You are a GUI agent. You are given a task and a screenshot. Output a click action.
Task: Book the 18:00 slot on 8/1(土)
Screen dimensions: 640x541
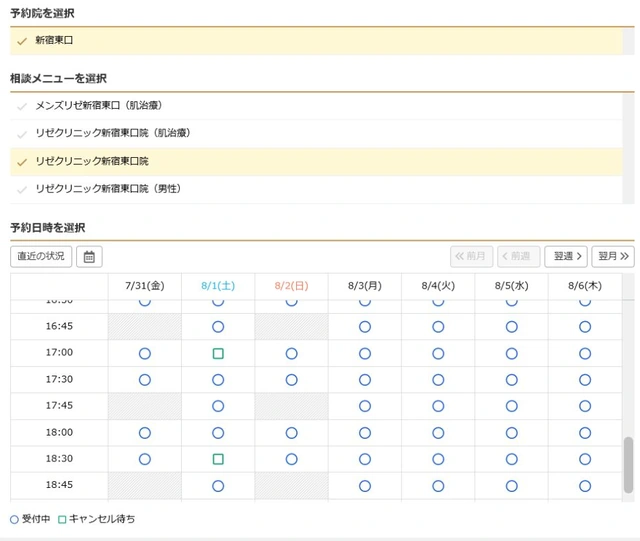pyautogui.click(x=218, y=433)
